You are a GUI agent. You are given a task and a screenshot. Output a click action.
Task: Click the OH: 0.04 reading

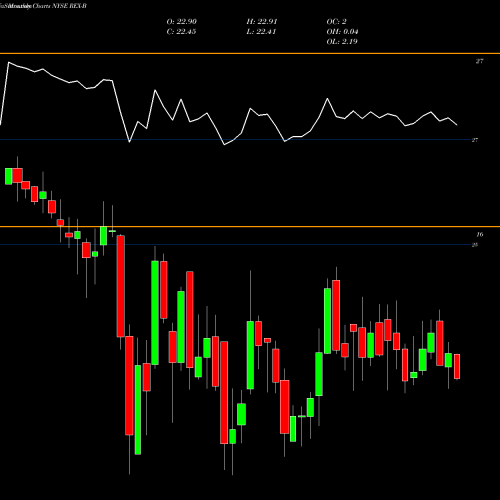[342, 32]
